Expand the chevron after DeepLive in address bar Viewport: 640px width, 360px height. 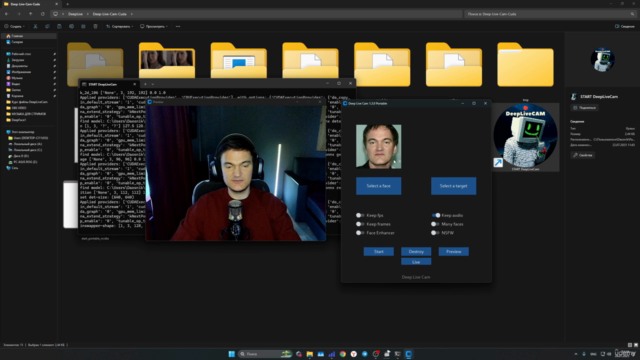click(x=87, y=14)
